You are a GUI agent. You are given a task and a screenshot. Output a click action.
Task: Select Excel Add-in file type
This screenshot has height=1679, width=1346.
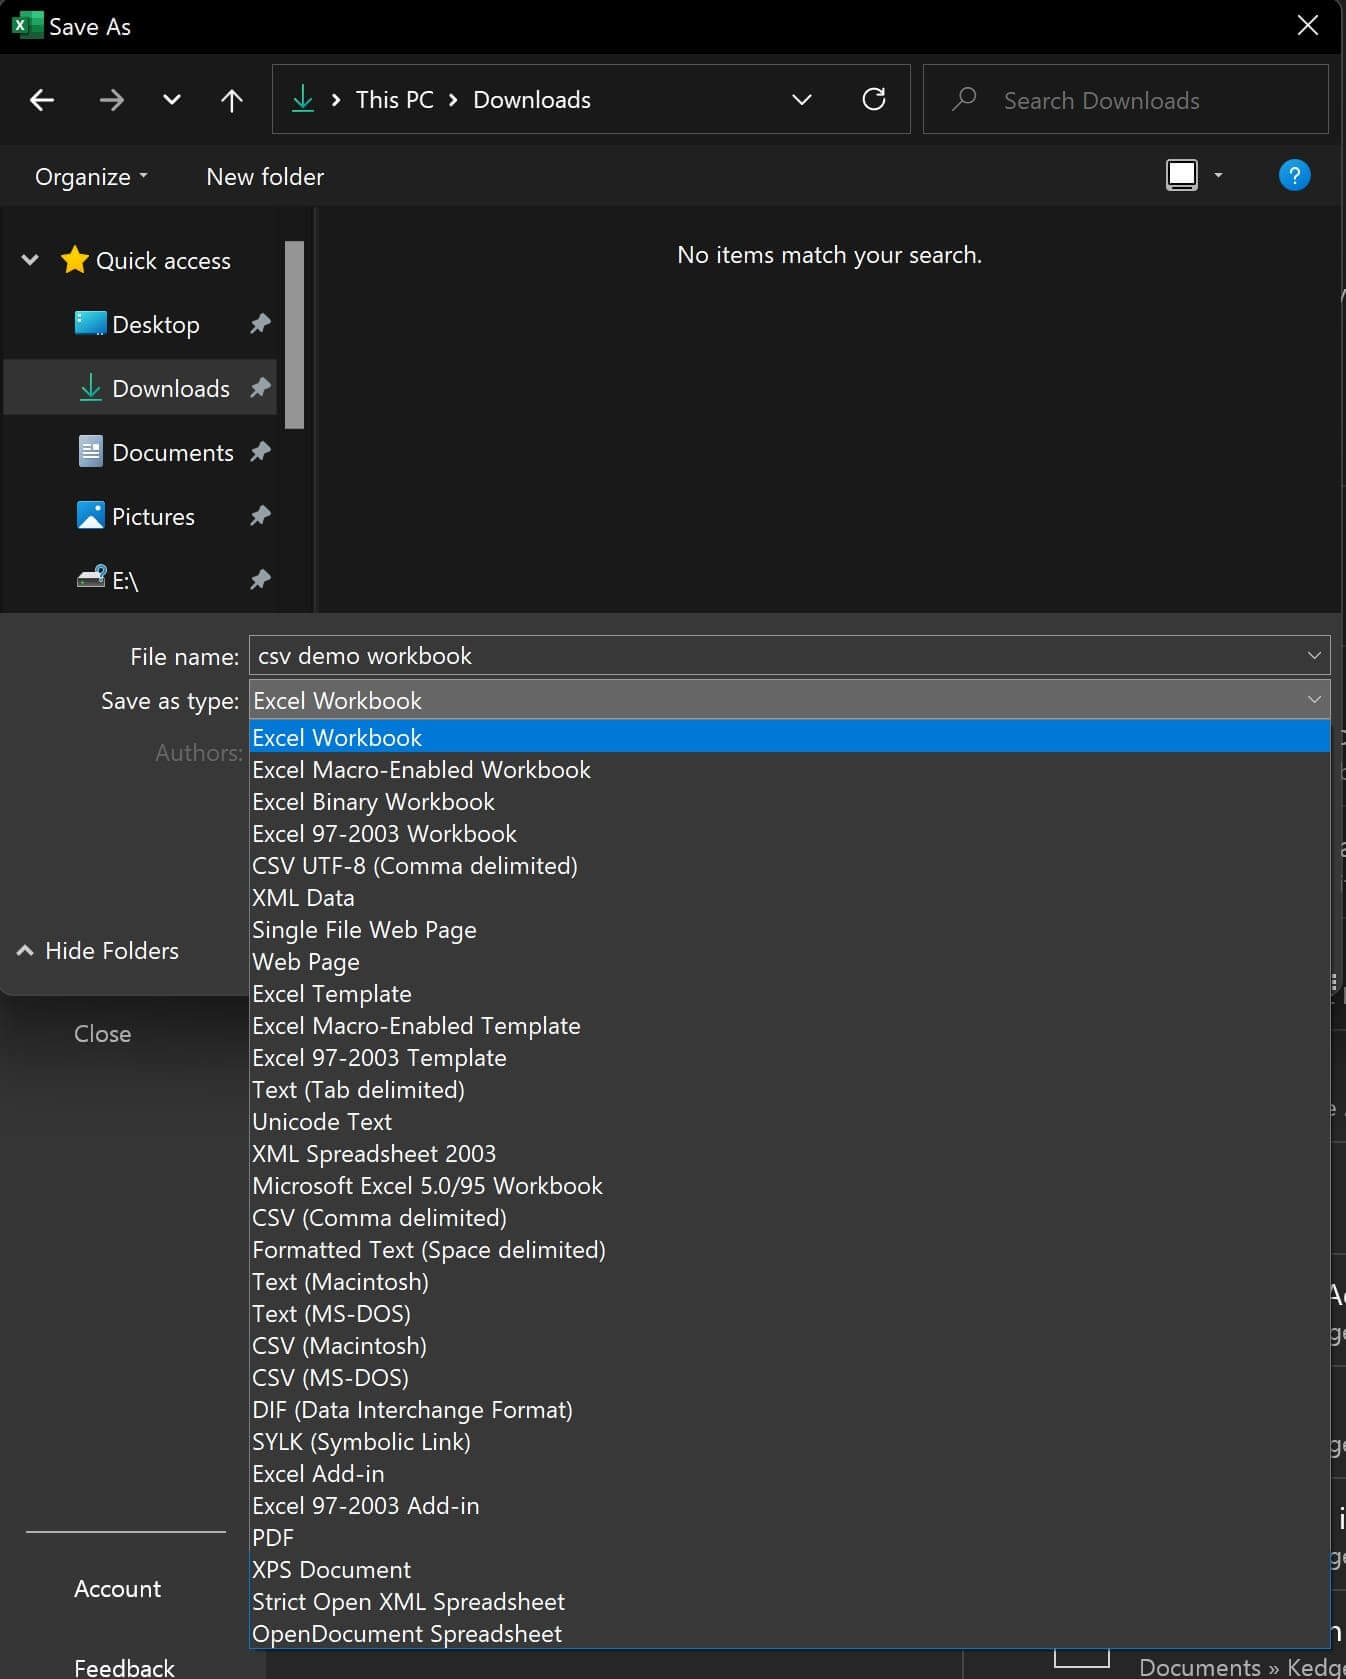tap(789, 1474)
